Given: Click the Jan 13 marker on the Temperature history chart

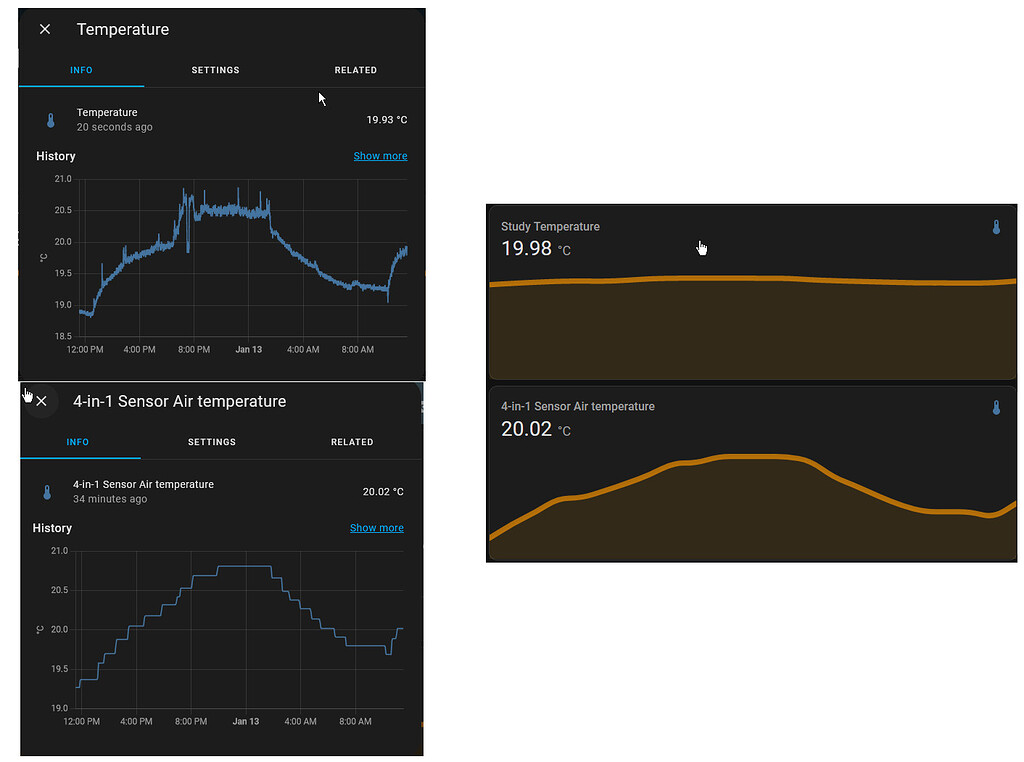Looking at the screenshot, I should 248,349.
